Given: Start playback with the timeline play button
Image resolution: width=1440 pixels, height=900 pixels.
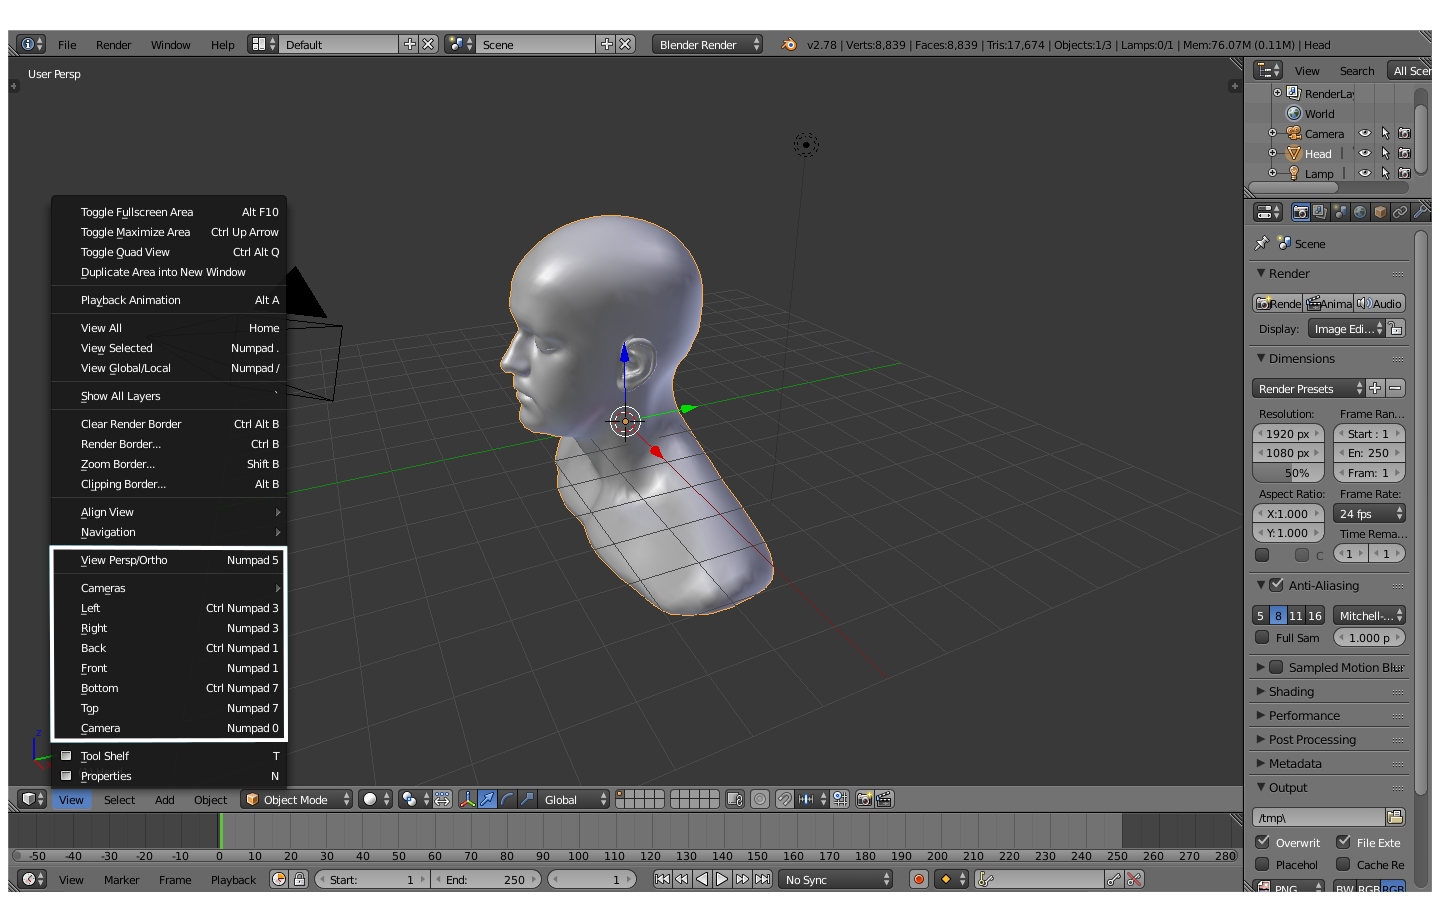Looking at the screenshot, I should coord(722,879).
